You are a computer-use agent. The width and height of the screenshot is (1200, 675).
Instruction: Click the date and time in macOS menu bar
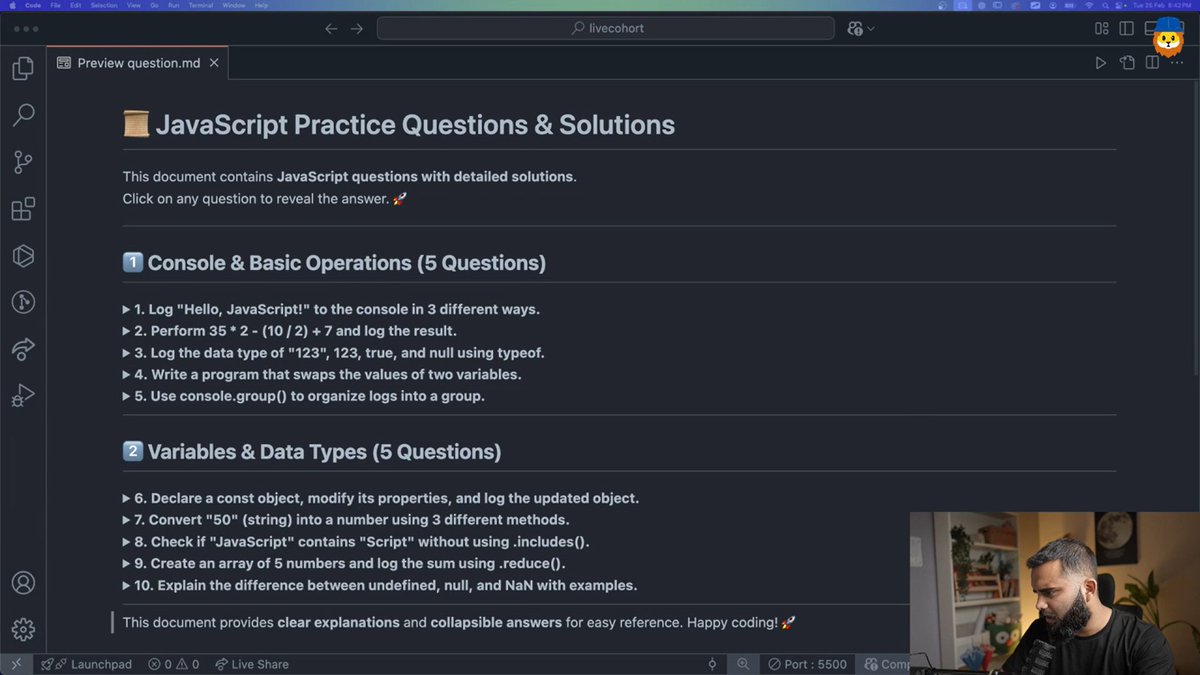(1163, 5)
